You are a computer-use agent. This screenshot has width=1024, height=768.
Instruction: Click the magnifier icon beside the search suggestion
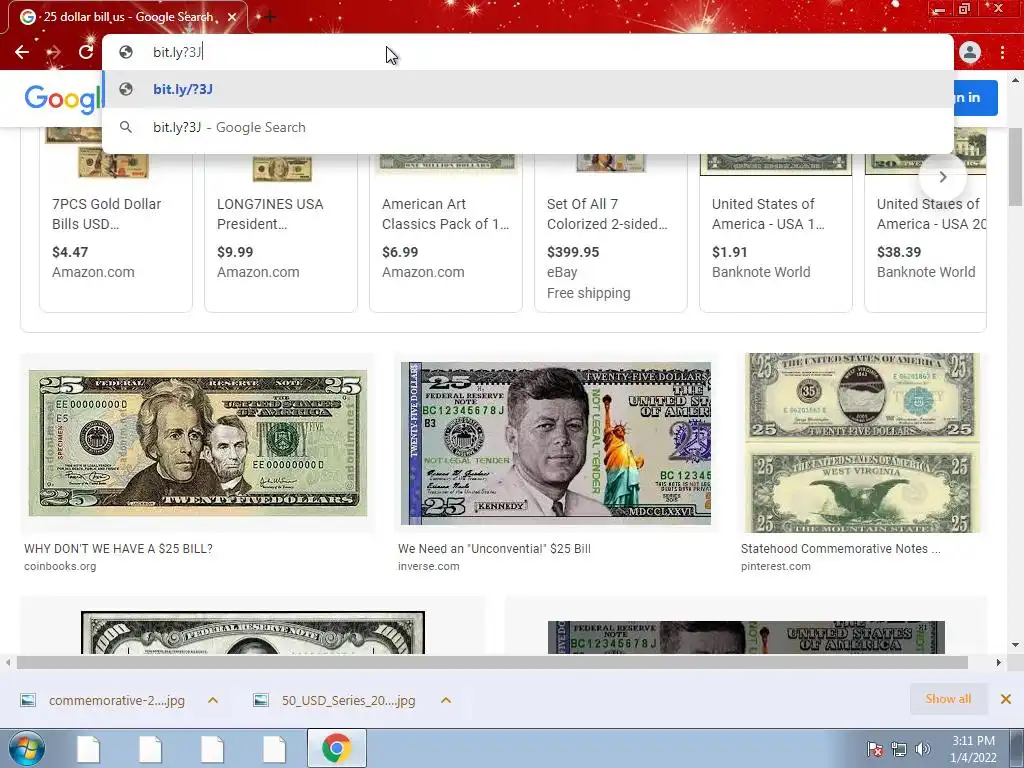coord(126,127)
